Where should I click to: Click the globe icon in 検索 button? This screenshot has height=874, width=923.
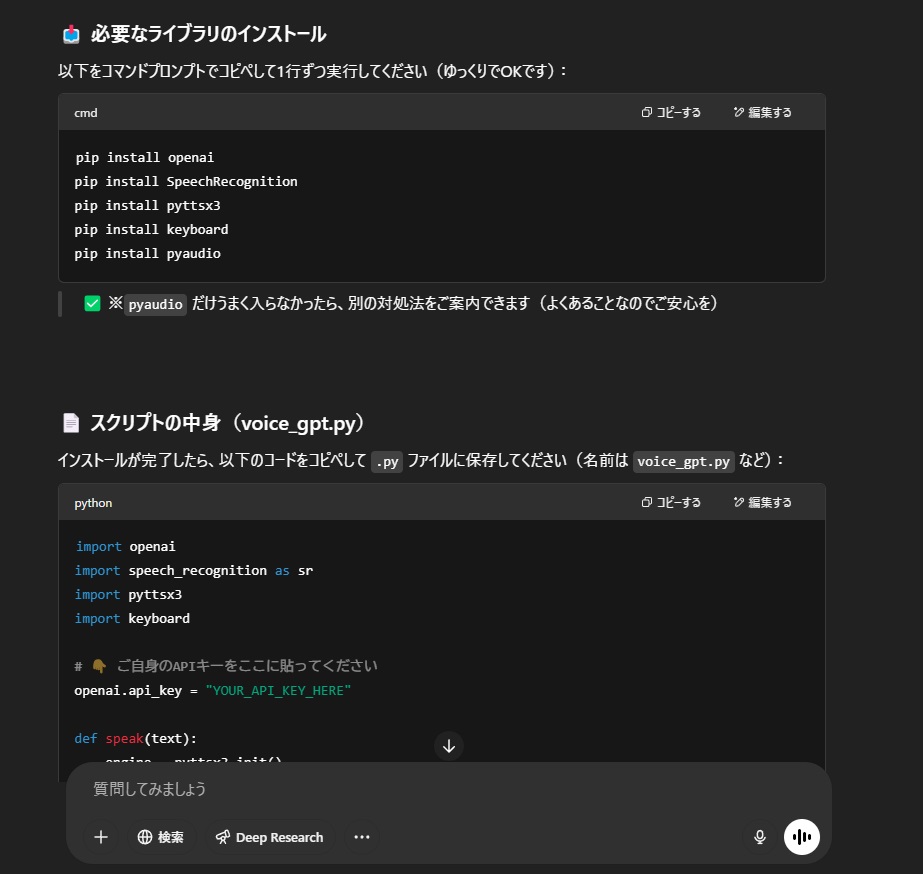pos(145,837)
